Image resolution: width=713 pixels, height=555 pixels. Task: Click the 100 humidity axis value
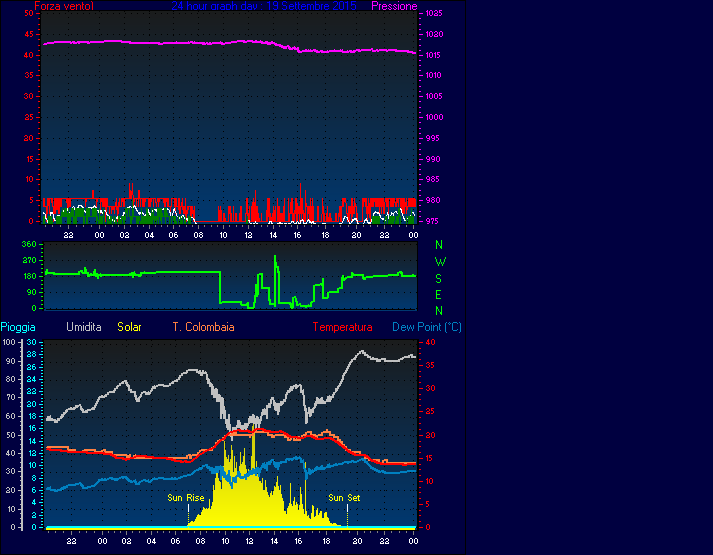click(9, 342)
